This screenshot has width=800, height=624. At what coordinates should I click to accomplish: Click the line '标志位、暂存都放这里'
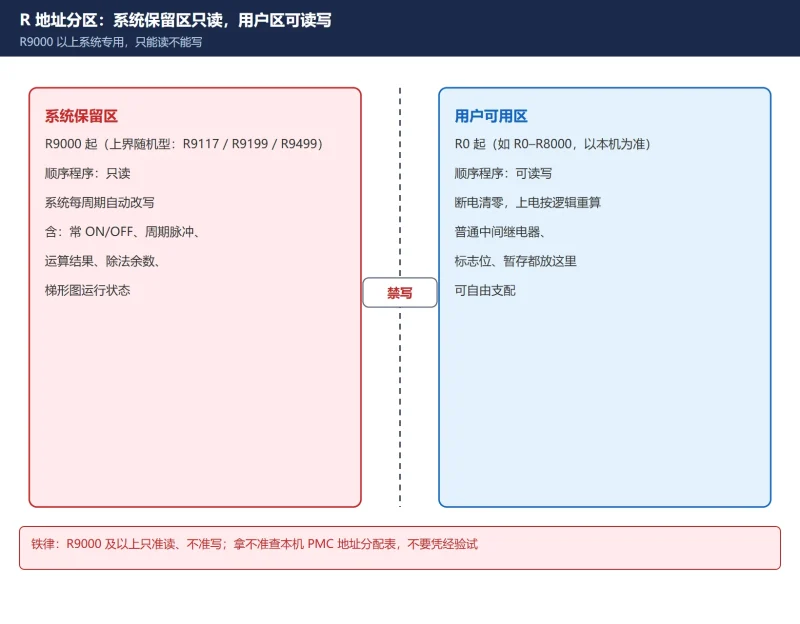515,261
